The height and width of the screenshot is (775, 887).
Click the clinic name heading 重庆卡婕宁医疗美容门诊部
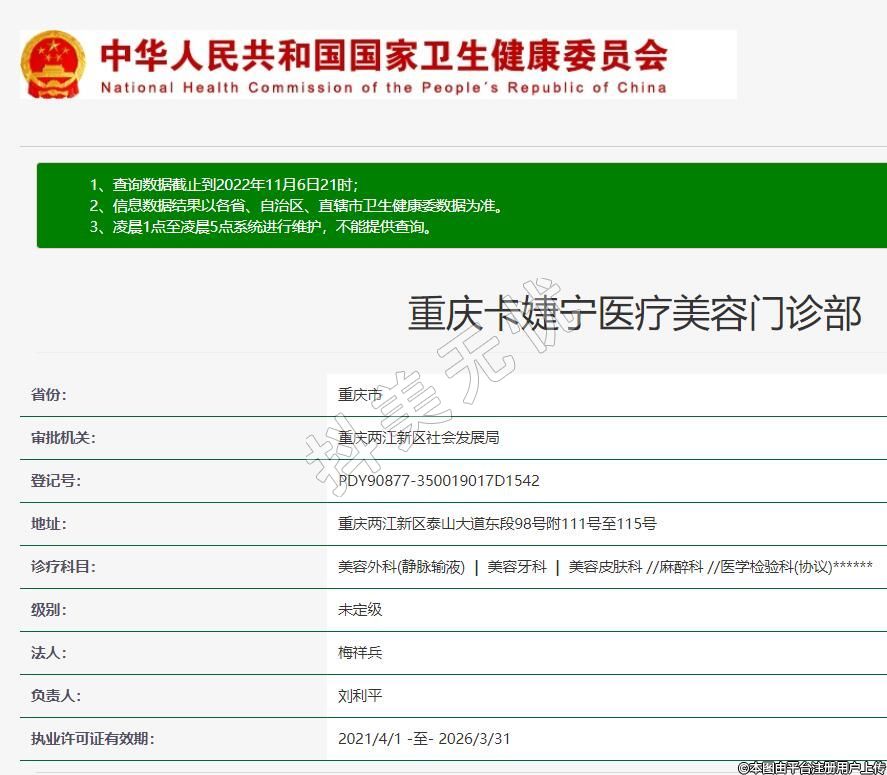coord(634,314)
